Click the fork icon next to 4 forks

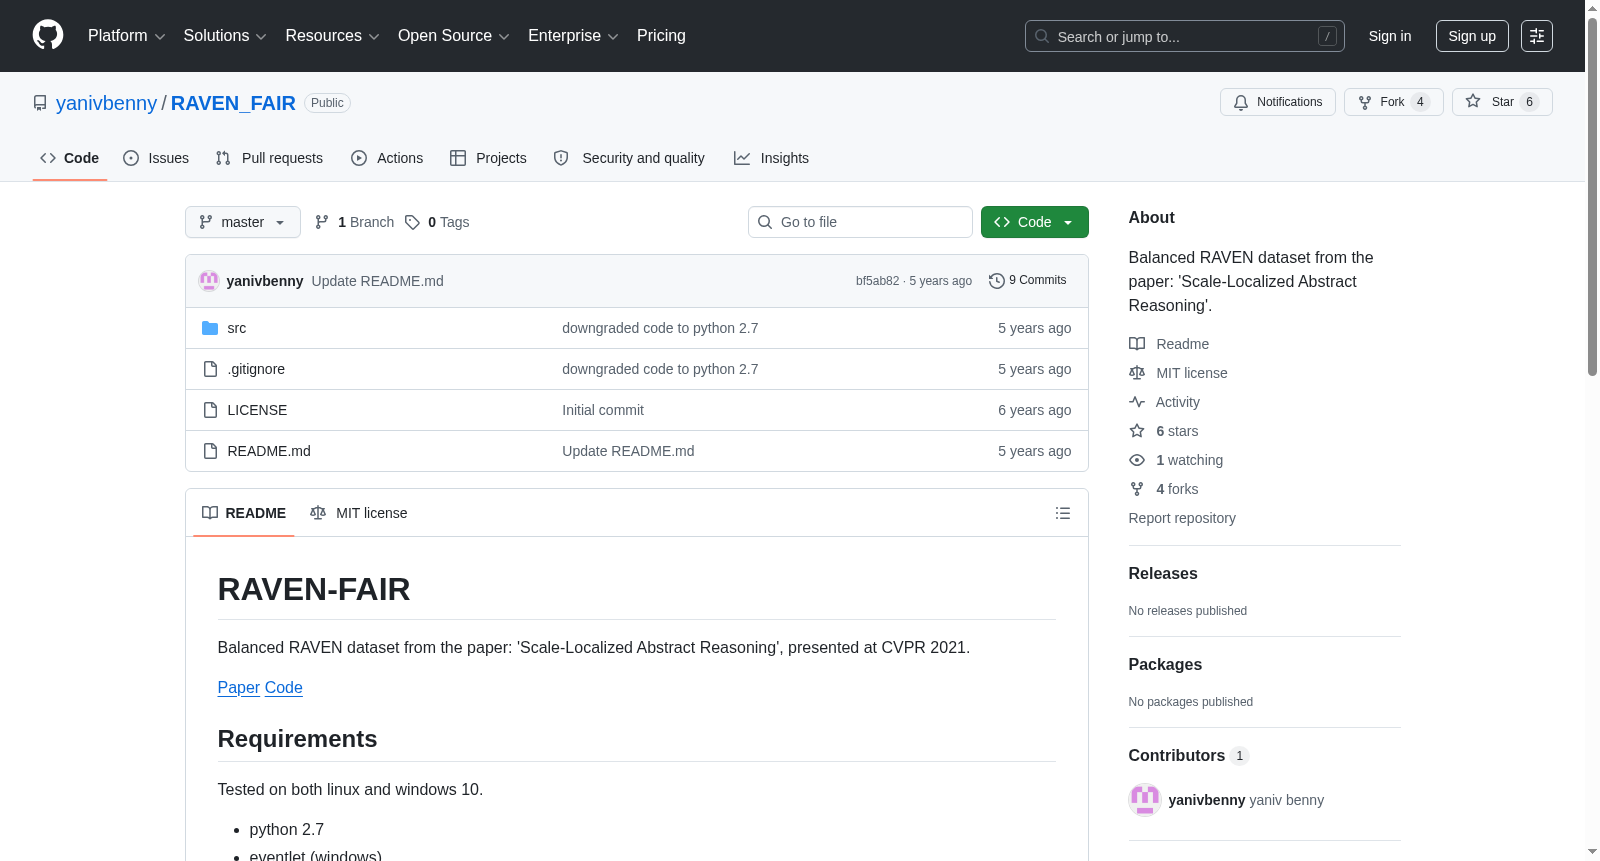1137,489
